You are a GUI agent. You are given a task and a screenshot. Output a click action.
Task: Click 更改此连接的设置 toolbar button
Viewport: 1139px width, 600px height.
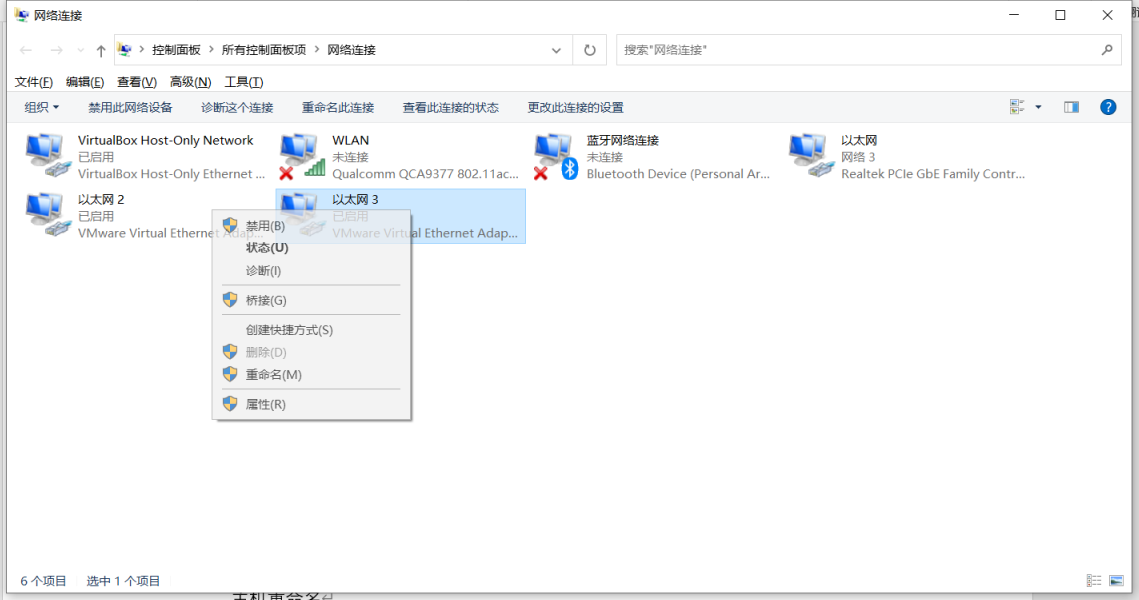pyautogui.click(x=575, y=108)
